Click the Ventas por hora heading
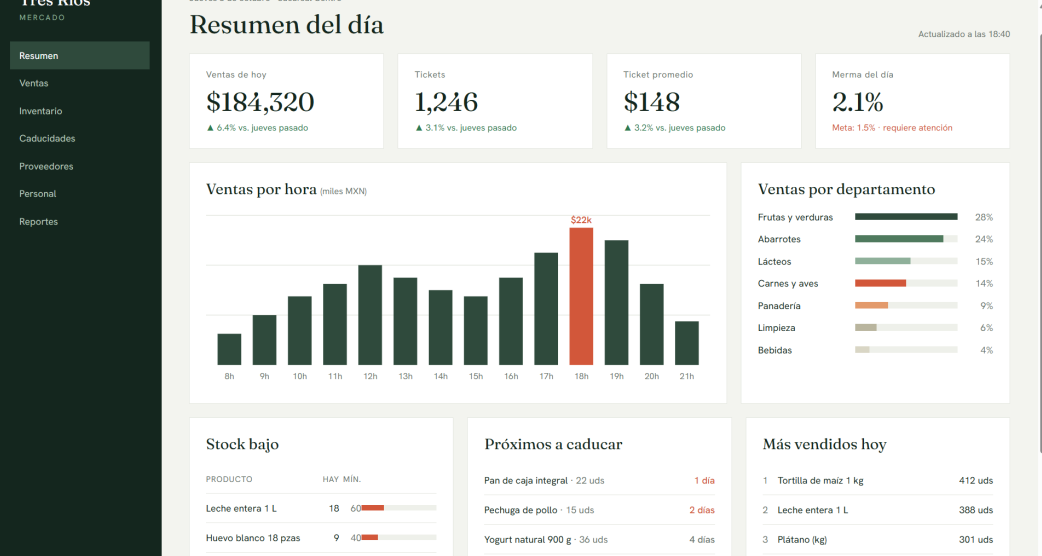 click(x=261, y=189)
